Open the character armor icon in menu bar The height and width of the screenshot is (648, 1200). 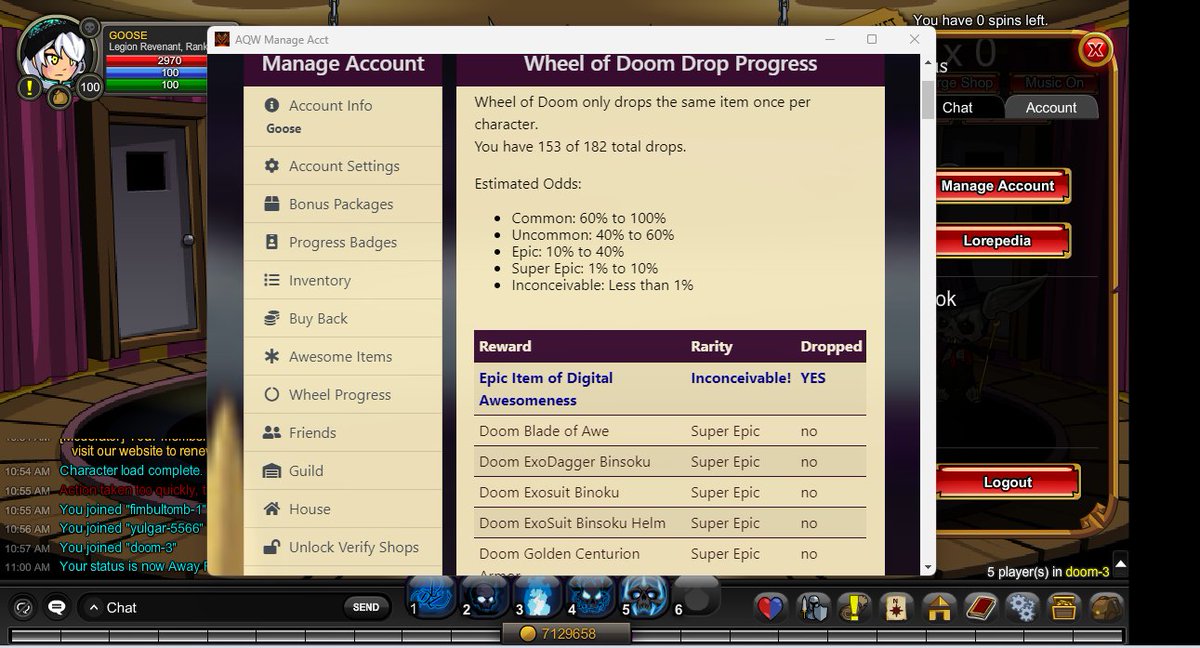pyautogui.click(x=813, y=607)
